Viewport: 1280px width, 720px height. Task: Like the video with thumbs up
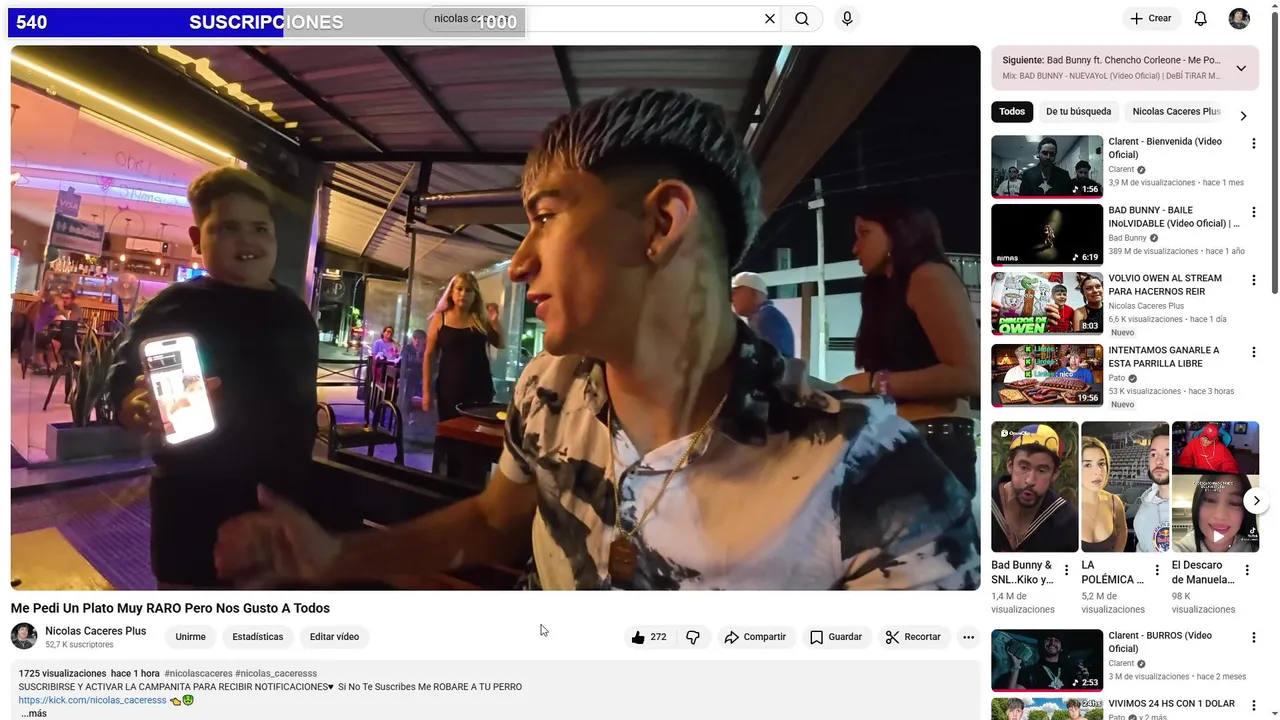coord(648,637)
